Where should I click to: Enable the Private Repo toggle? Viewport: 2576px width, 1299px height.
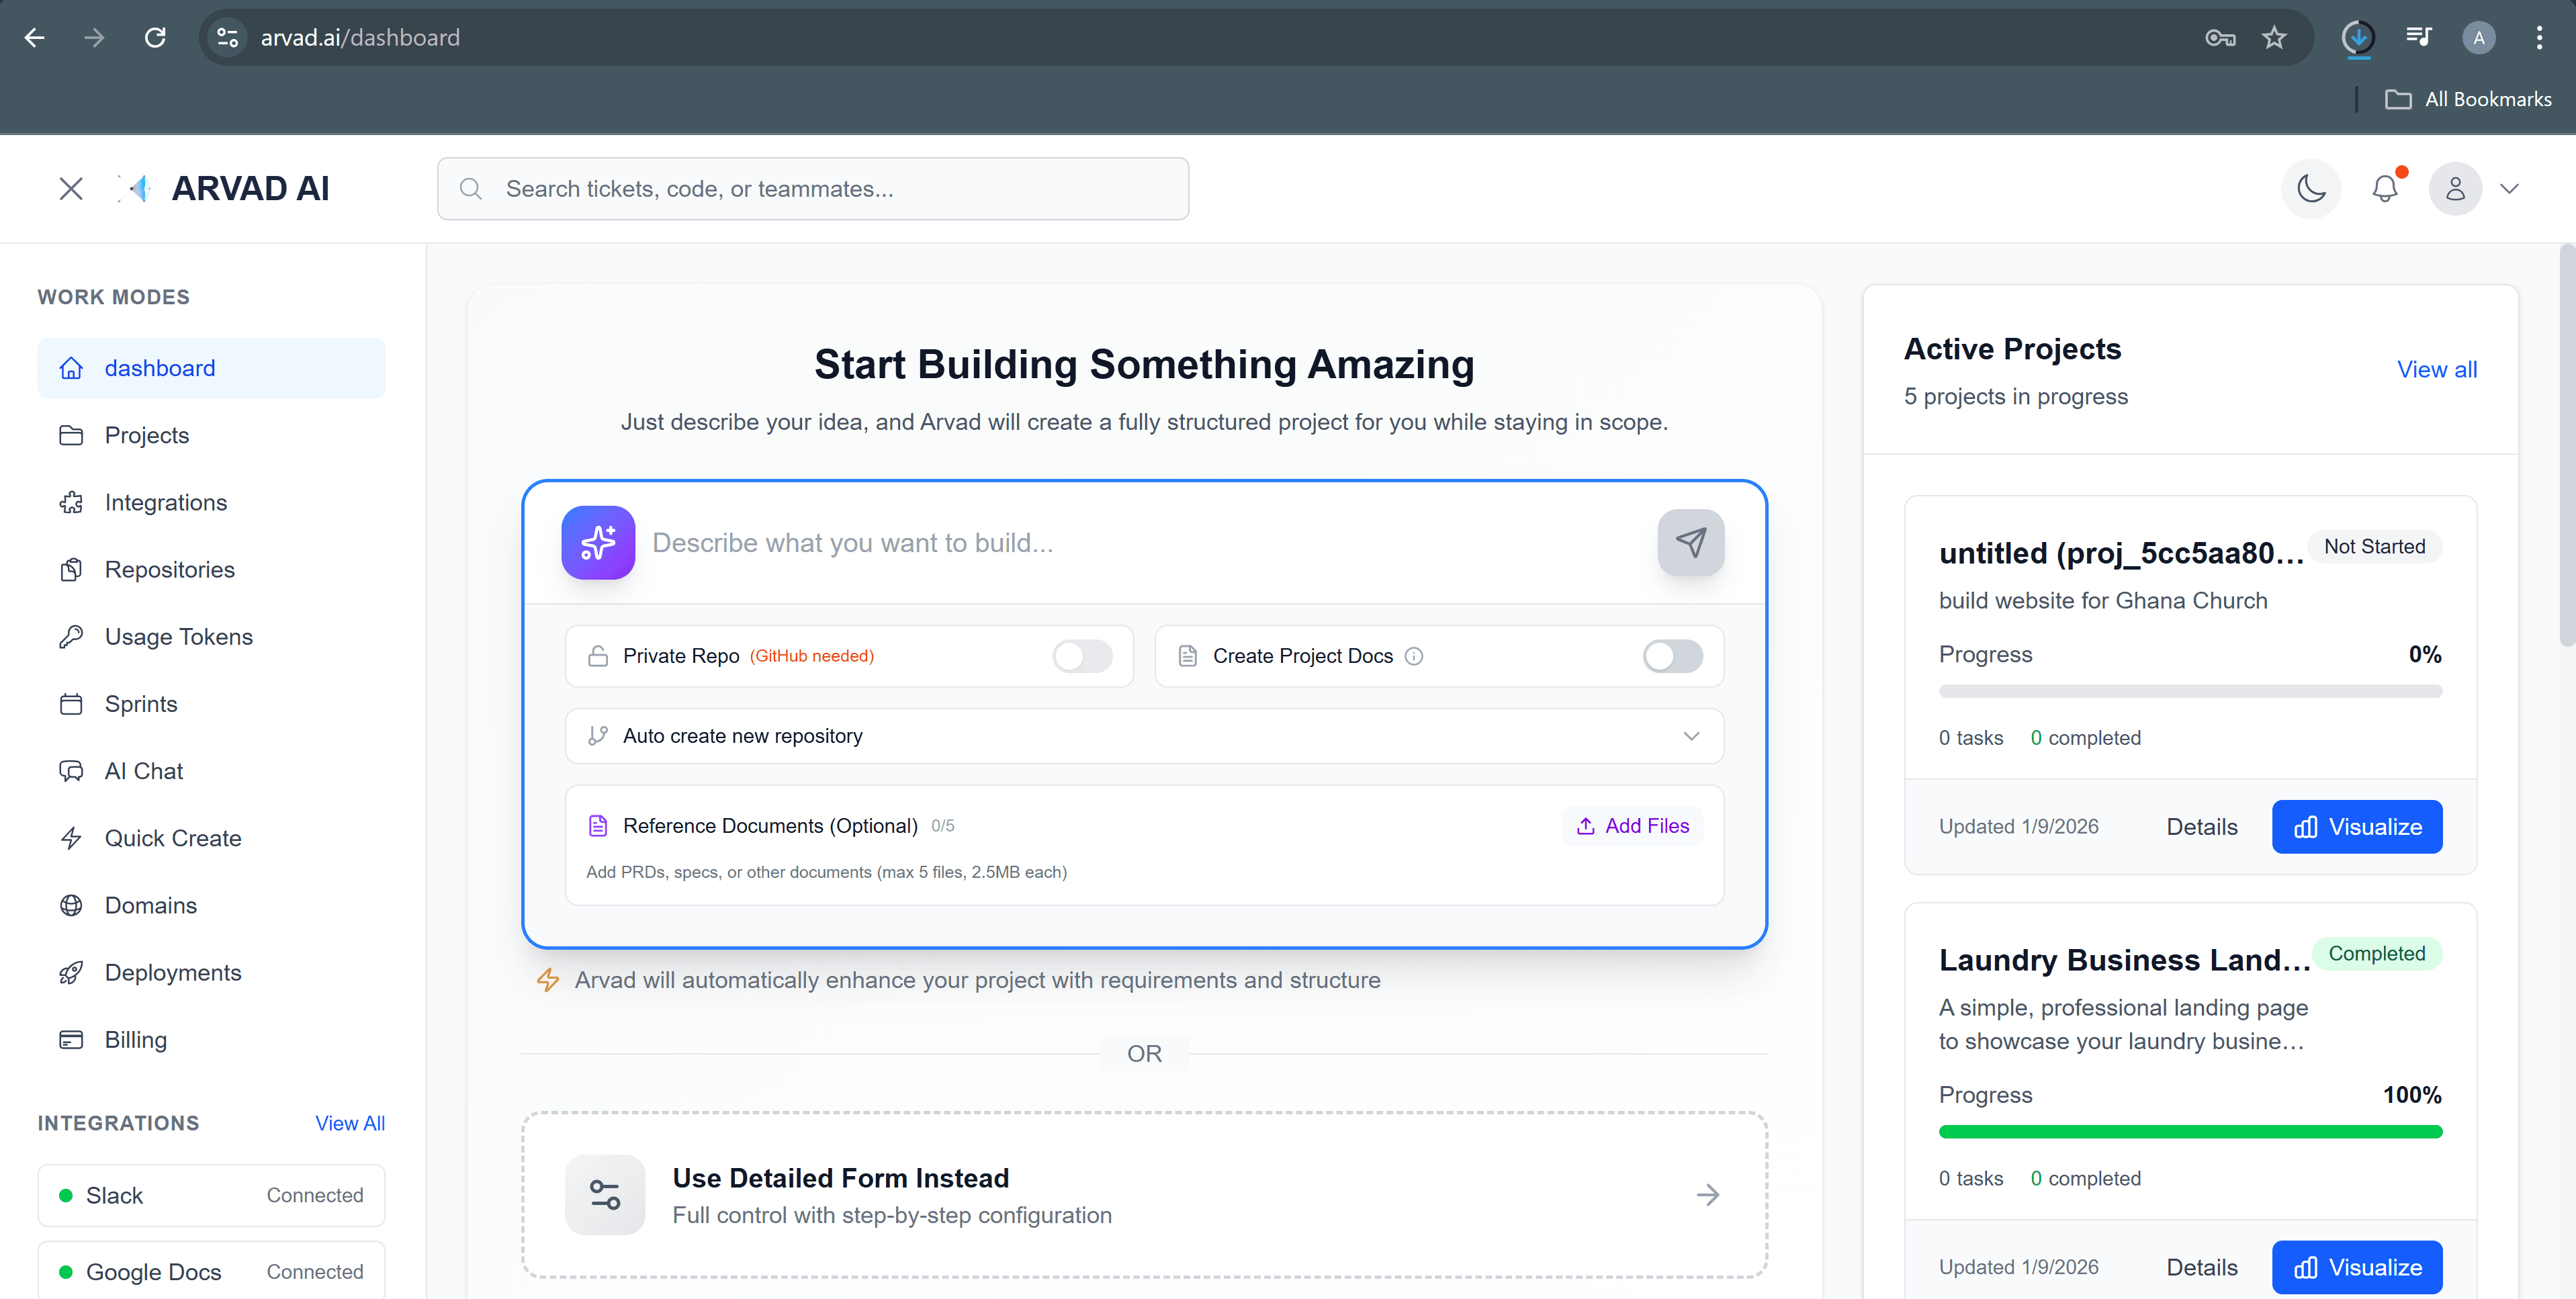[x=1082, y=656]
